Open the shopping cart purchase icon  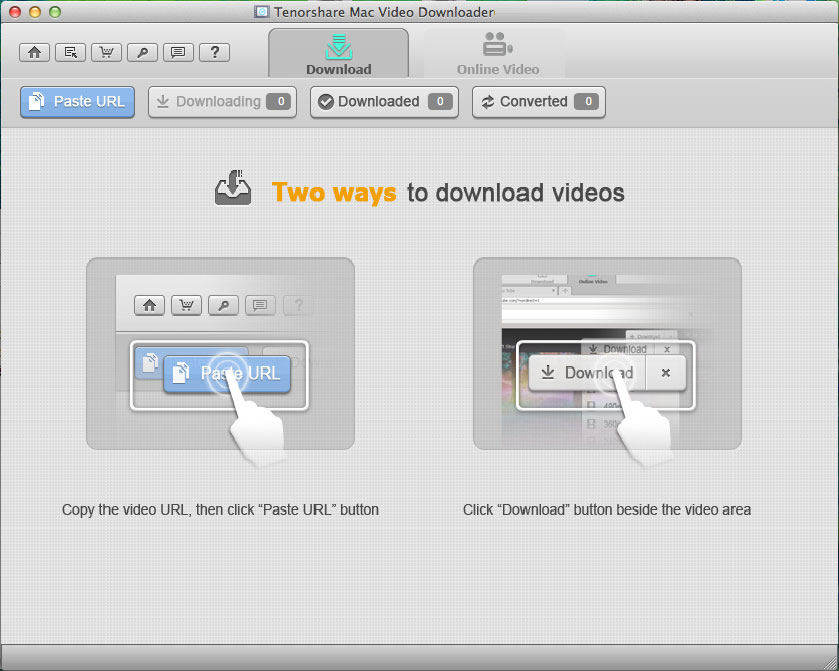[x=106, y=52]
